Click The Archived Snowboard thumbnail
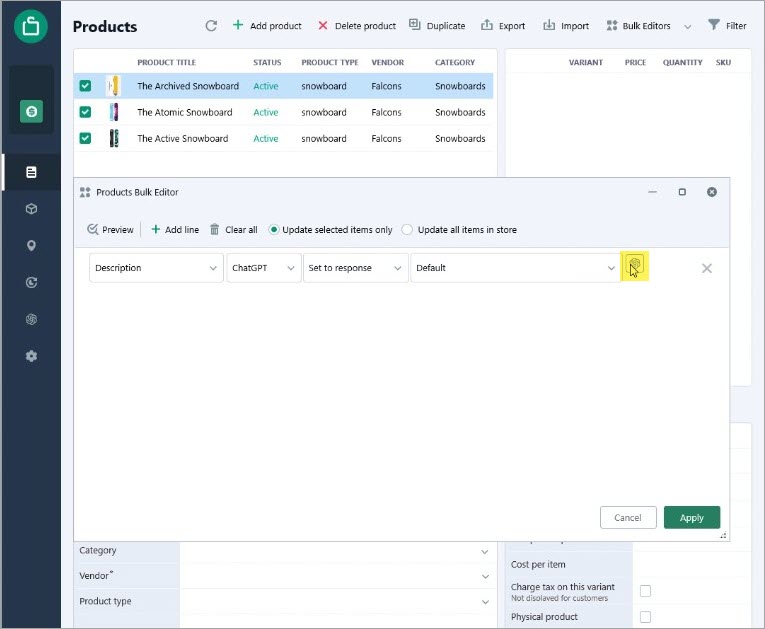 point(113,86)
